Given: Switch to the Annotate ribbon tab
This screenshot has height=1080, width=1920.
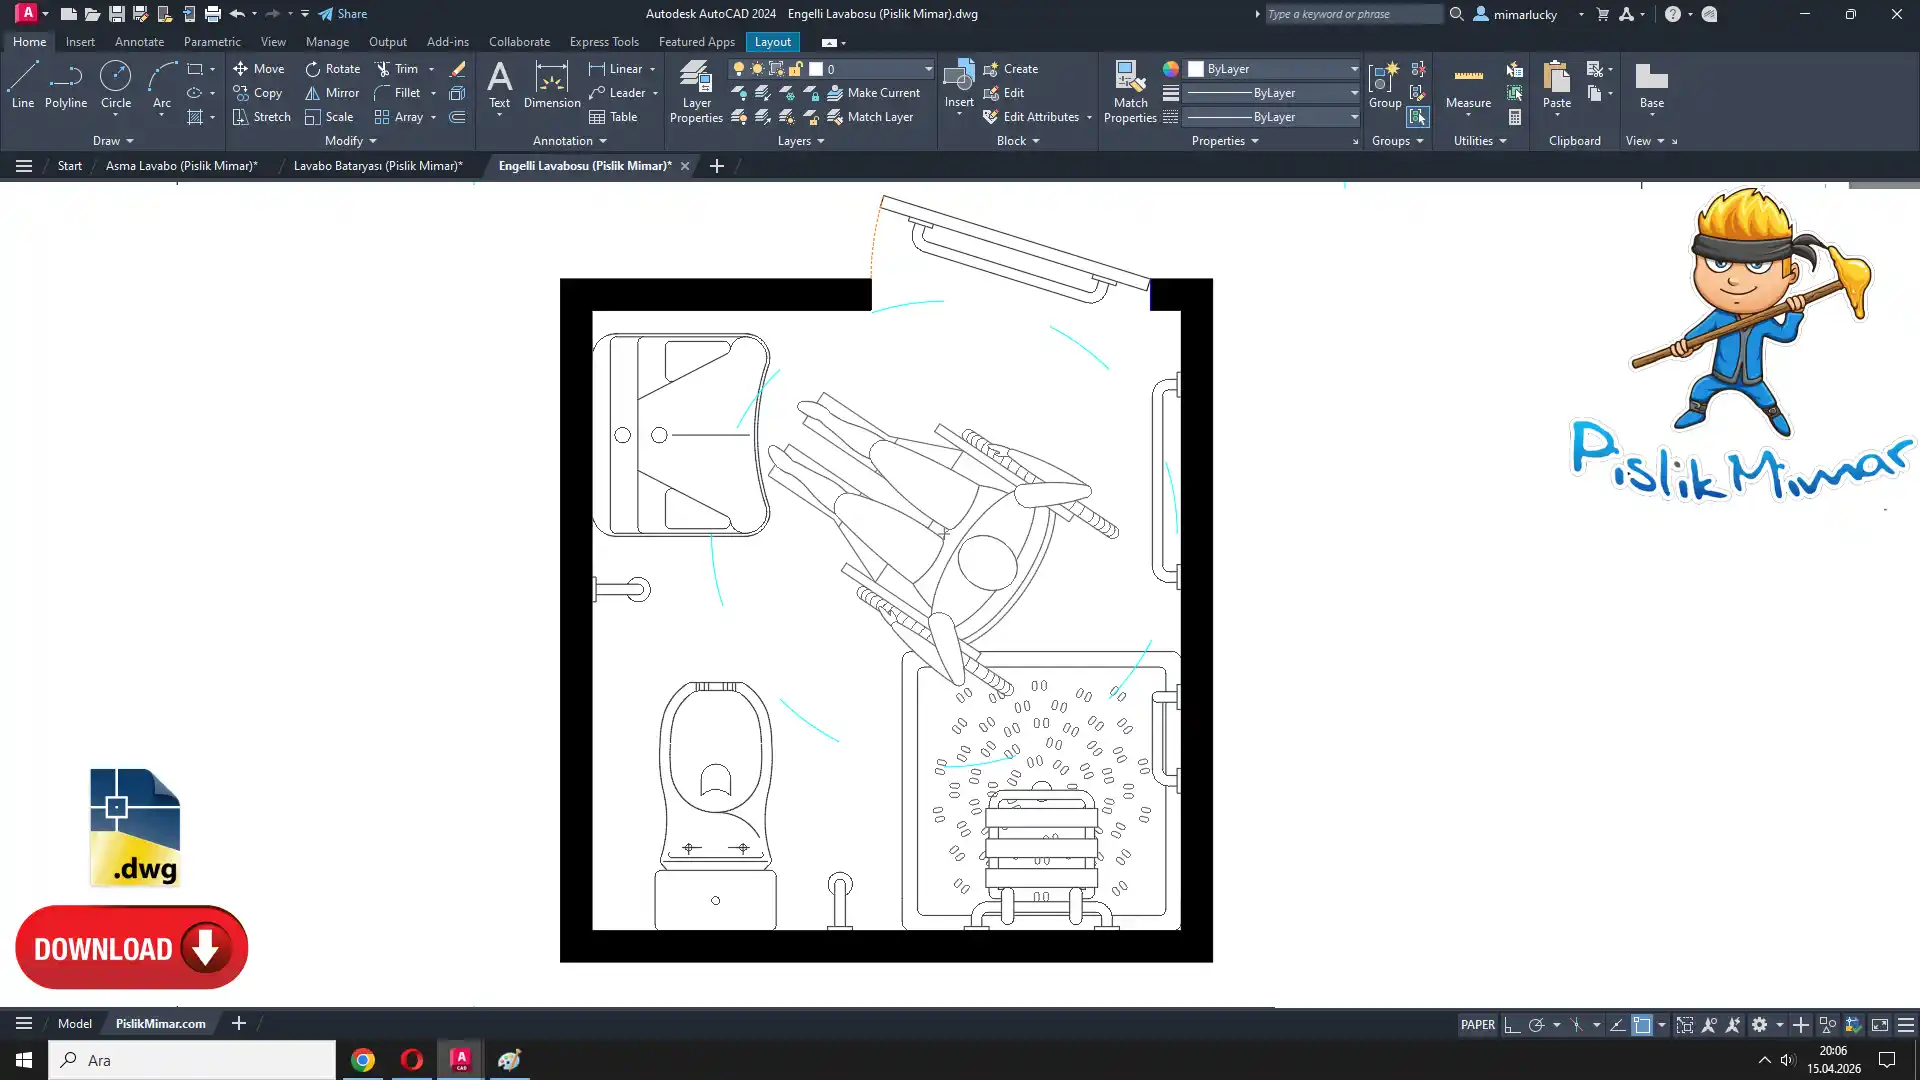Looking at the screenshot, I should point(139,42).
